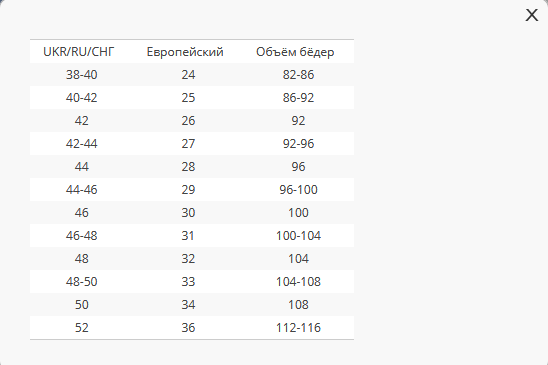The height and width of the screenshot is (365, 548).
Task: Close the size chart popup
Action: coord(532,15)
